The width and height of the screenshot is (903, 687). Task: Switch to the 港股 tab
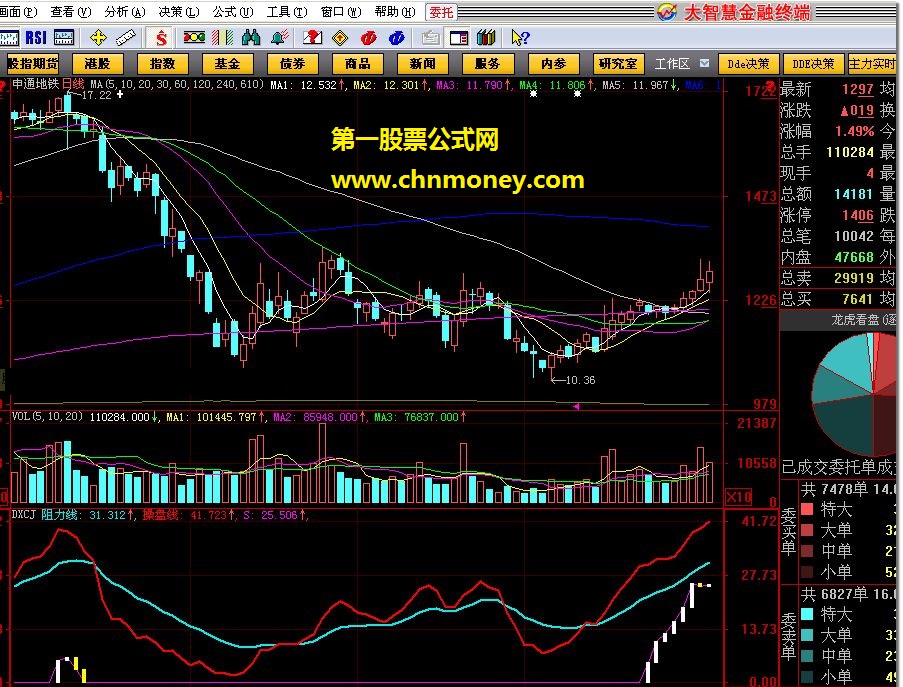click(97, 63)
